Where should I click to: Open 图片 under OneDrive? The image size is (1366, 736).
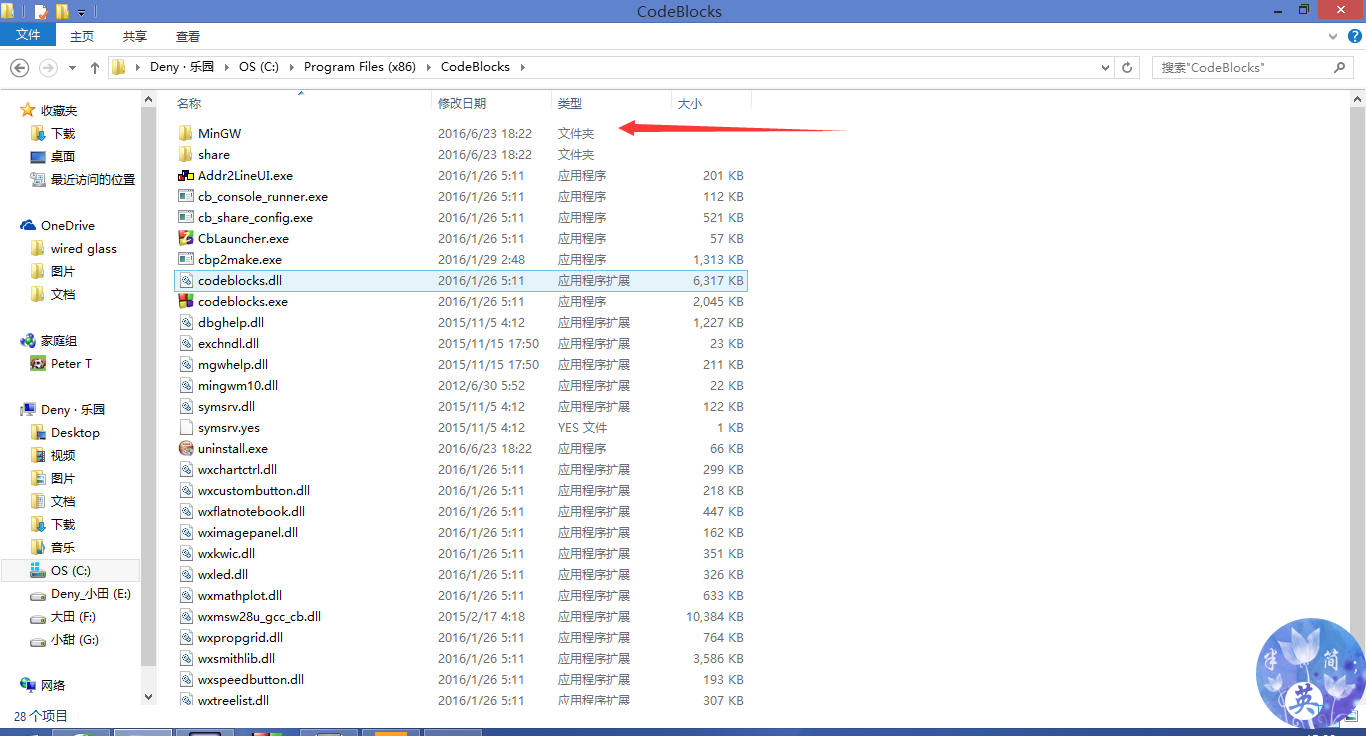(63, 272)
